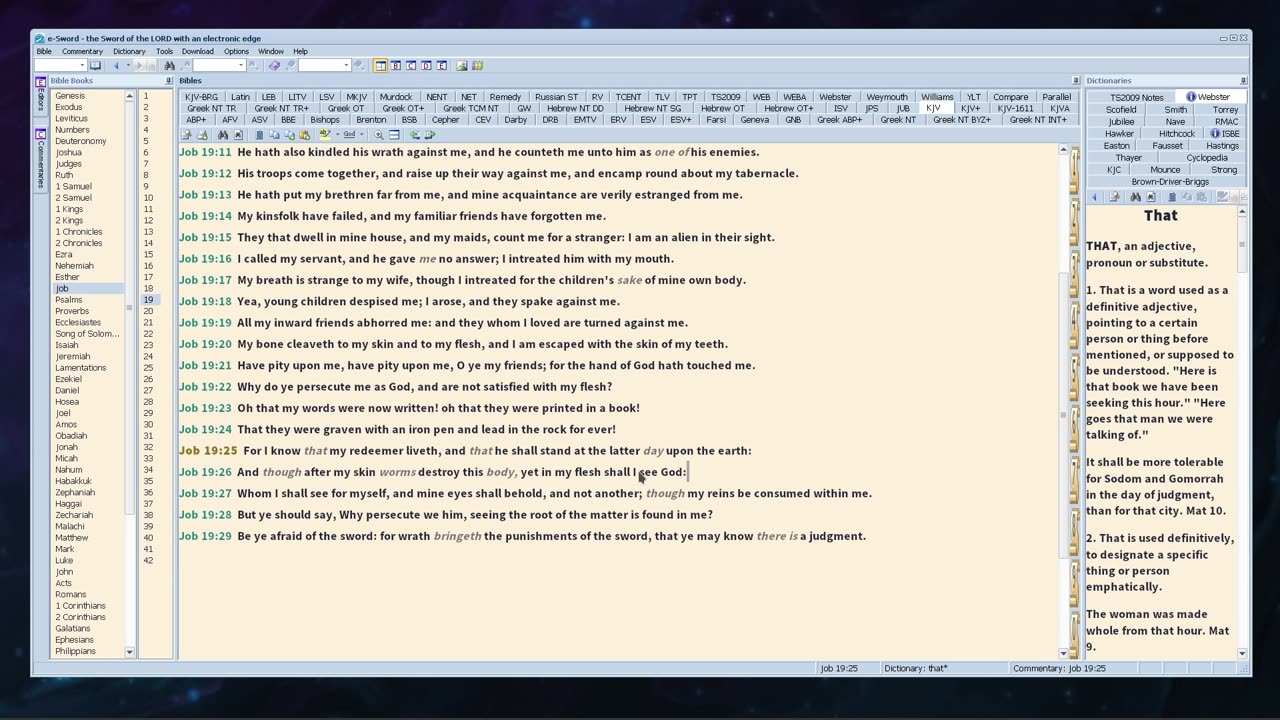Screen dimensions: 1280x720
Task: Apply the yellow highlighter in Bibles toolbar
Action: pos(325,135)
